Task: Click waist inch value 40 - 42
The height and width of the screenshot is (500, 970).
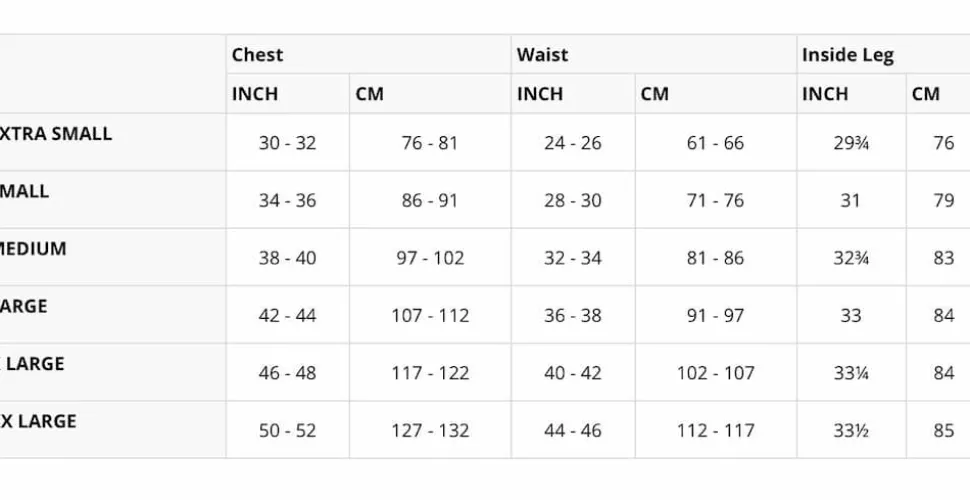Action: click(572, 373)
